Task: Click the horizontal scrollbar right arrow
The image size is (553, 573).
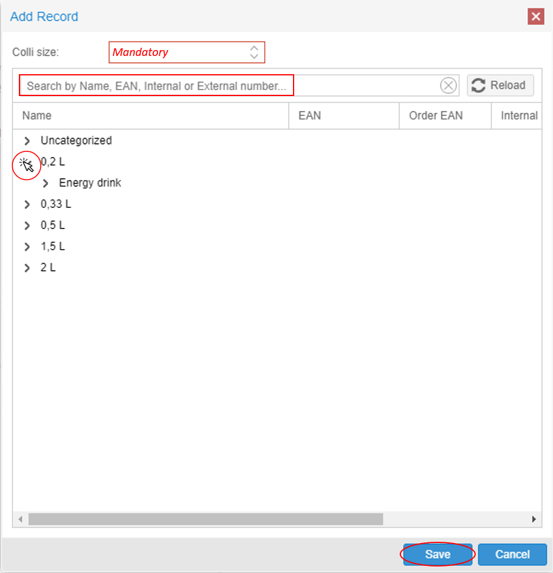Action: pyautogui.click(x=534, y=519)
